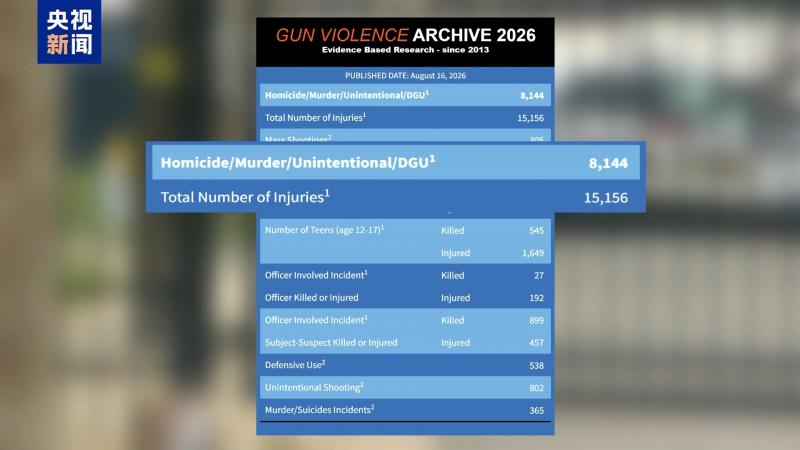
Task: Click 'Injured' next to the 457 value
Action: (x=456, y=343)
